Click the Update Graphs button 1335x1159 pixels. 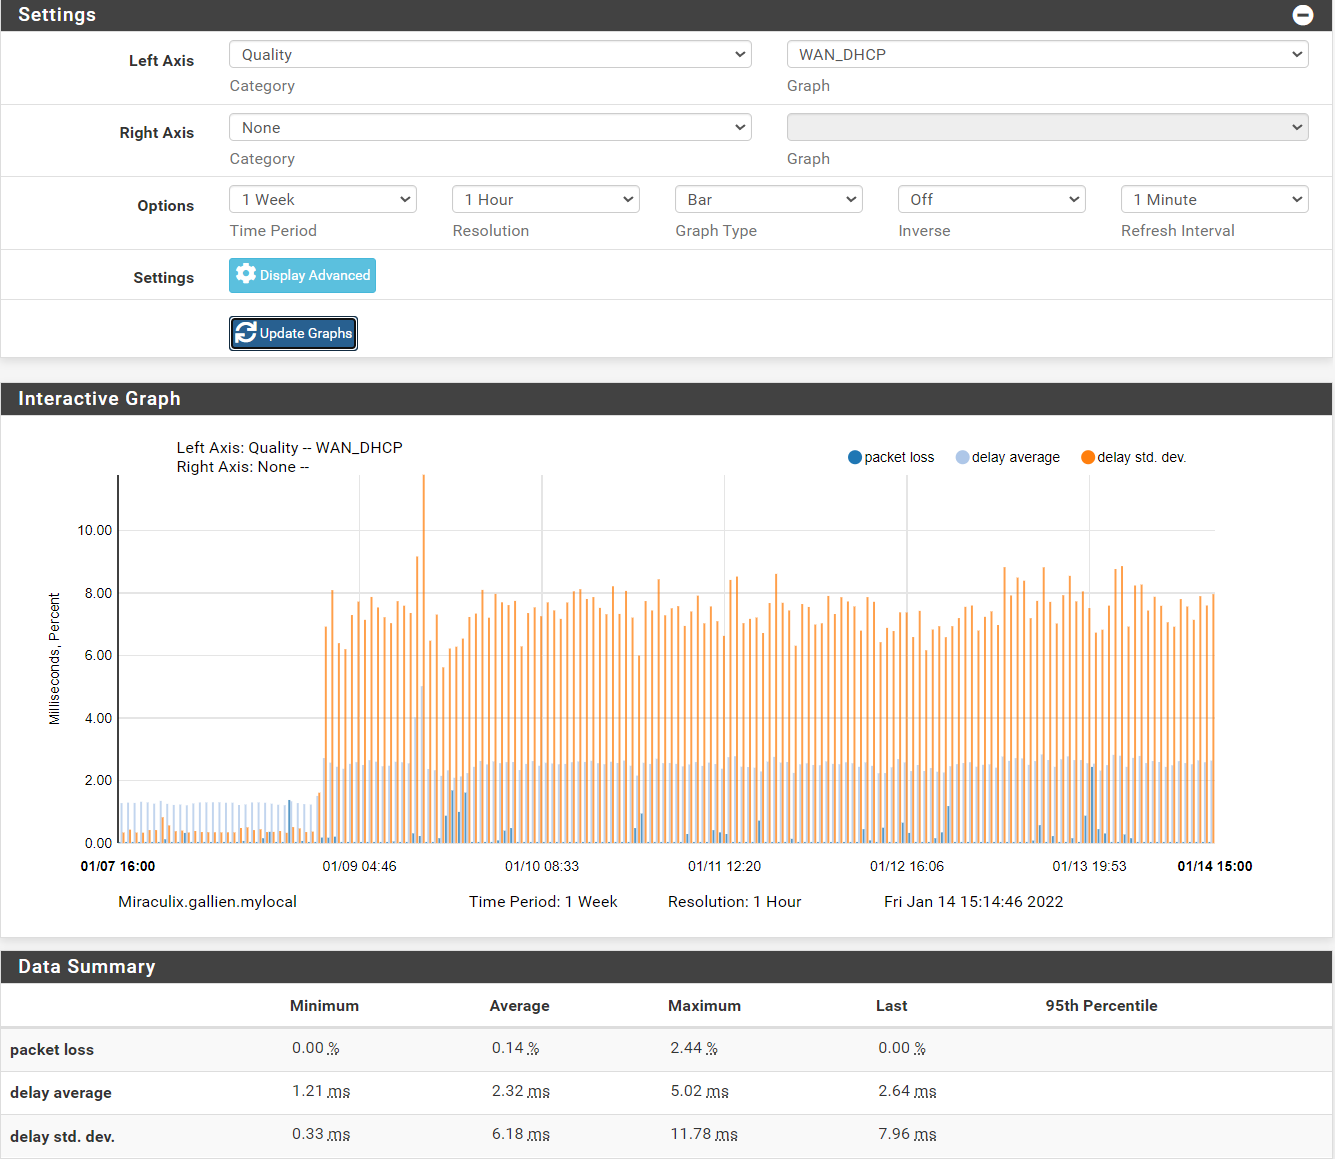[293, 333]
